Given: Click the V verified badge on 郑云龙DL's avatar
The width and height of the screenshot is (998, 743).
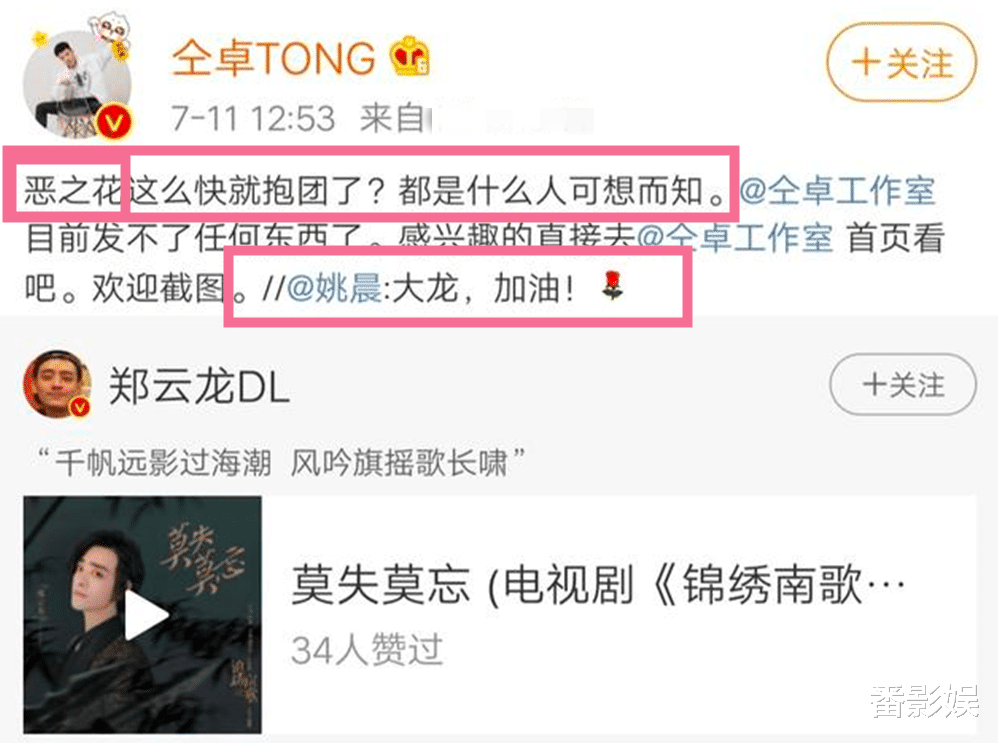Looking at the screenshot, I should [x=80, y=406].
